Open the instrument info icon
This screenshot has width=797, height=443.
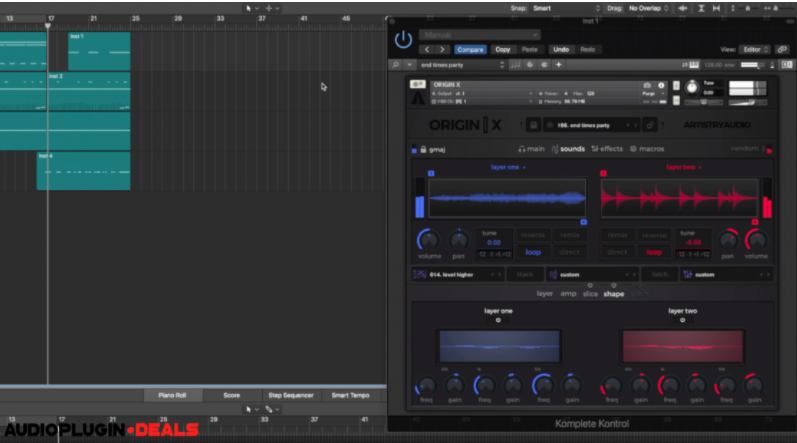[661, 85]
